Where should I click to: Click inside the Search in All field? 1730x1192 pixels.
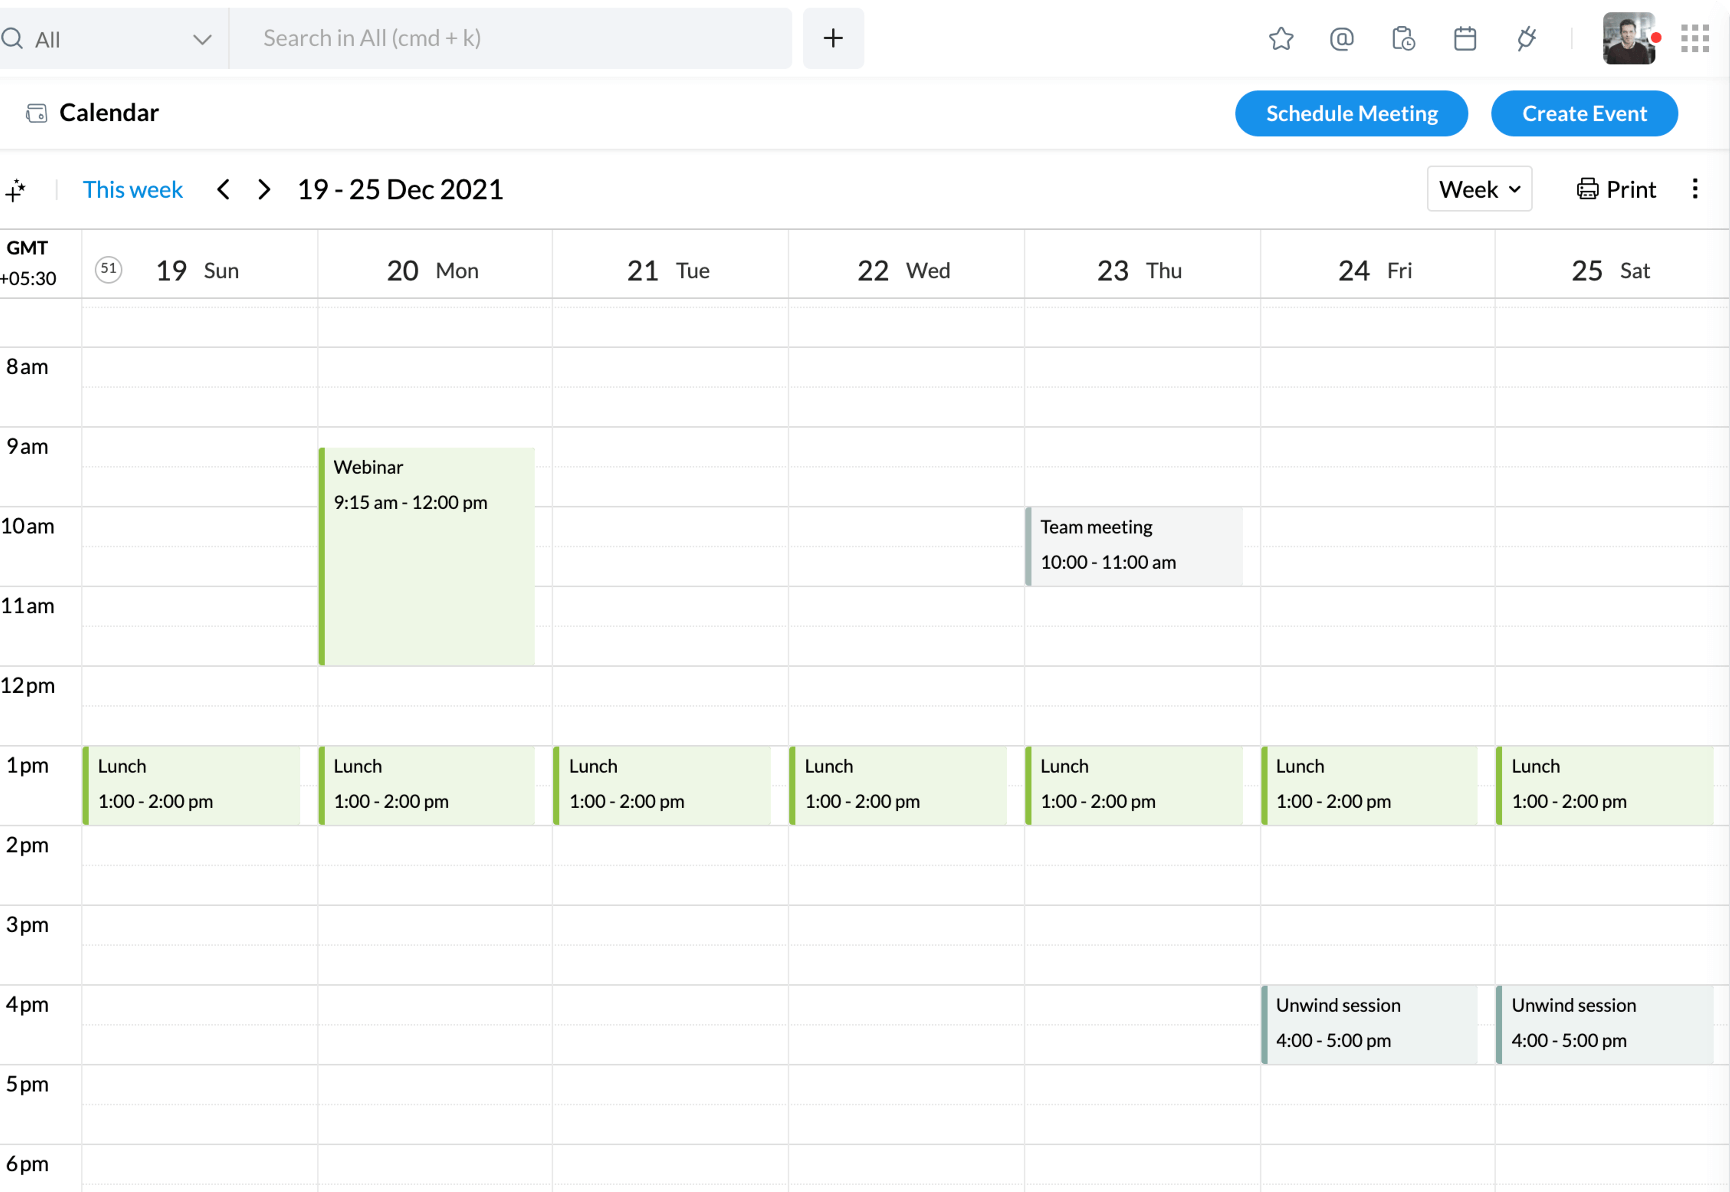click(512, 38)
